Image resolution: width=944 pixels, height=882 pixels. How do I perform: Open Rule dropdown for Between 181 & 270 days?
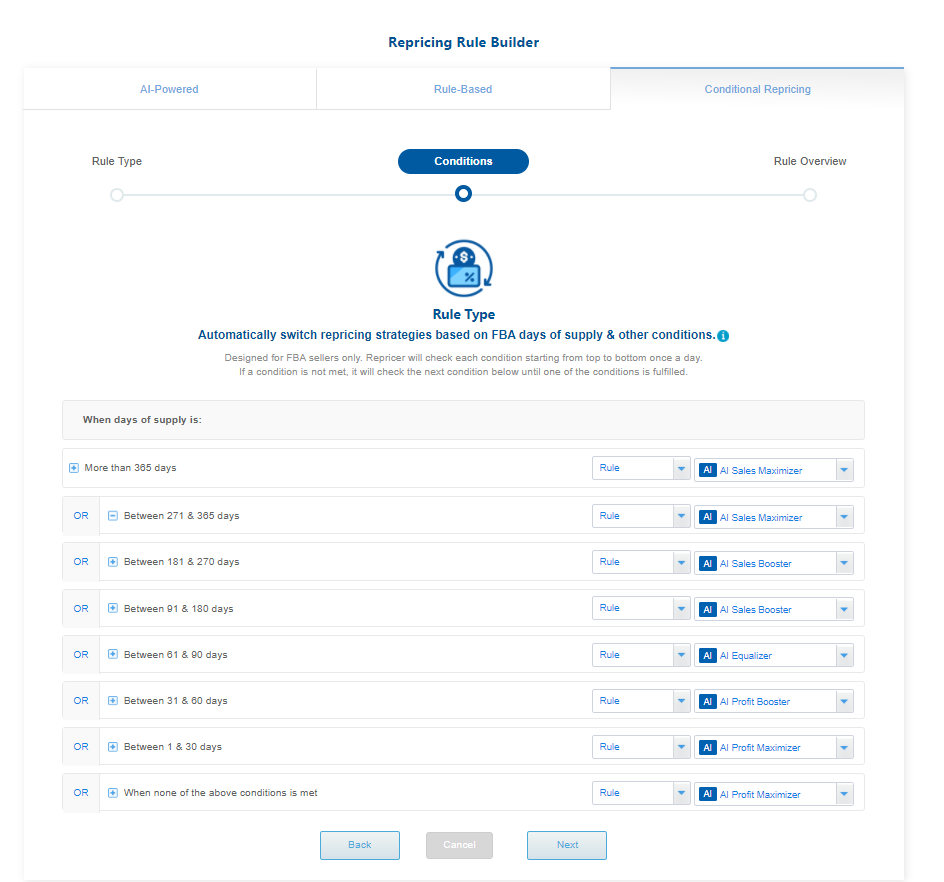tap(641, 562)
